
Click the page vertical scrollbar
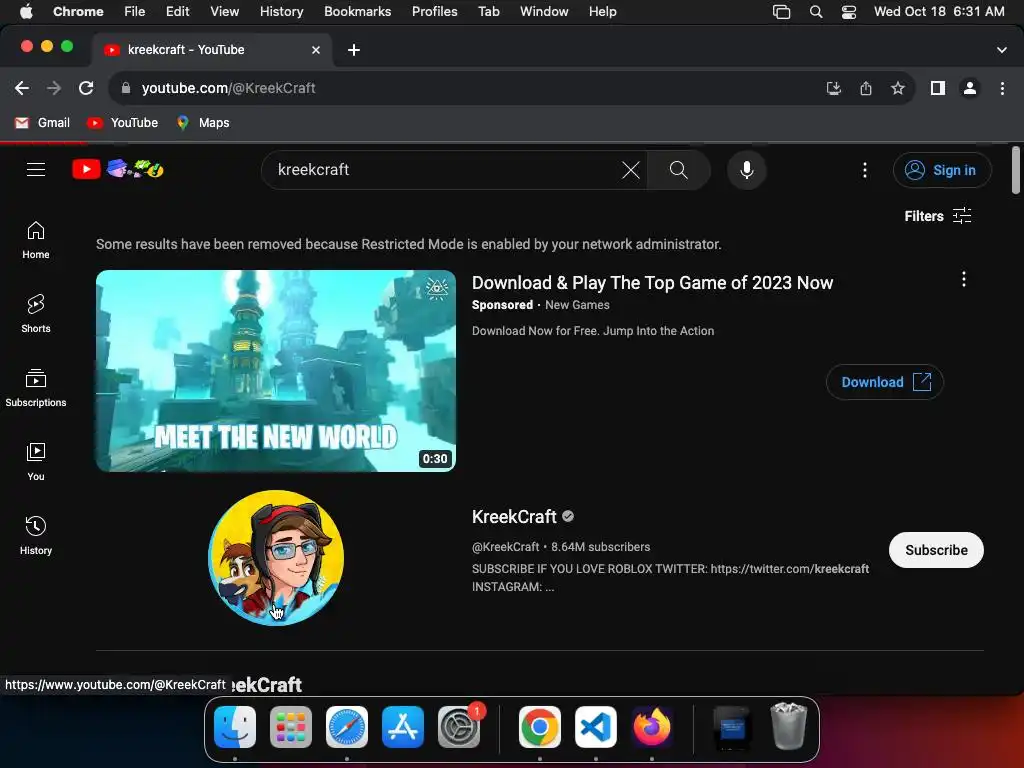click(1016, 170)
